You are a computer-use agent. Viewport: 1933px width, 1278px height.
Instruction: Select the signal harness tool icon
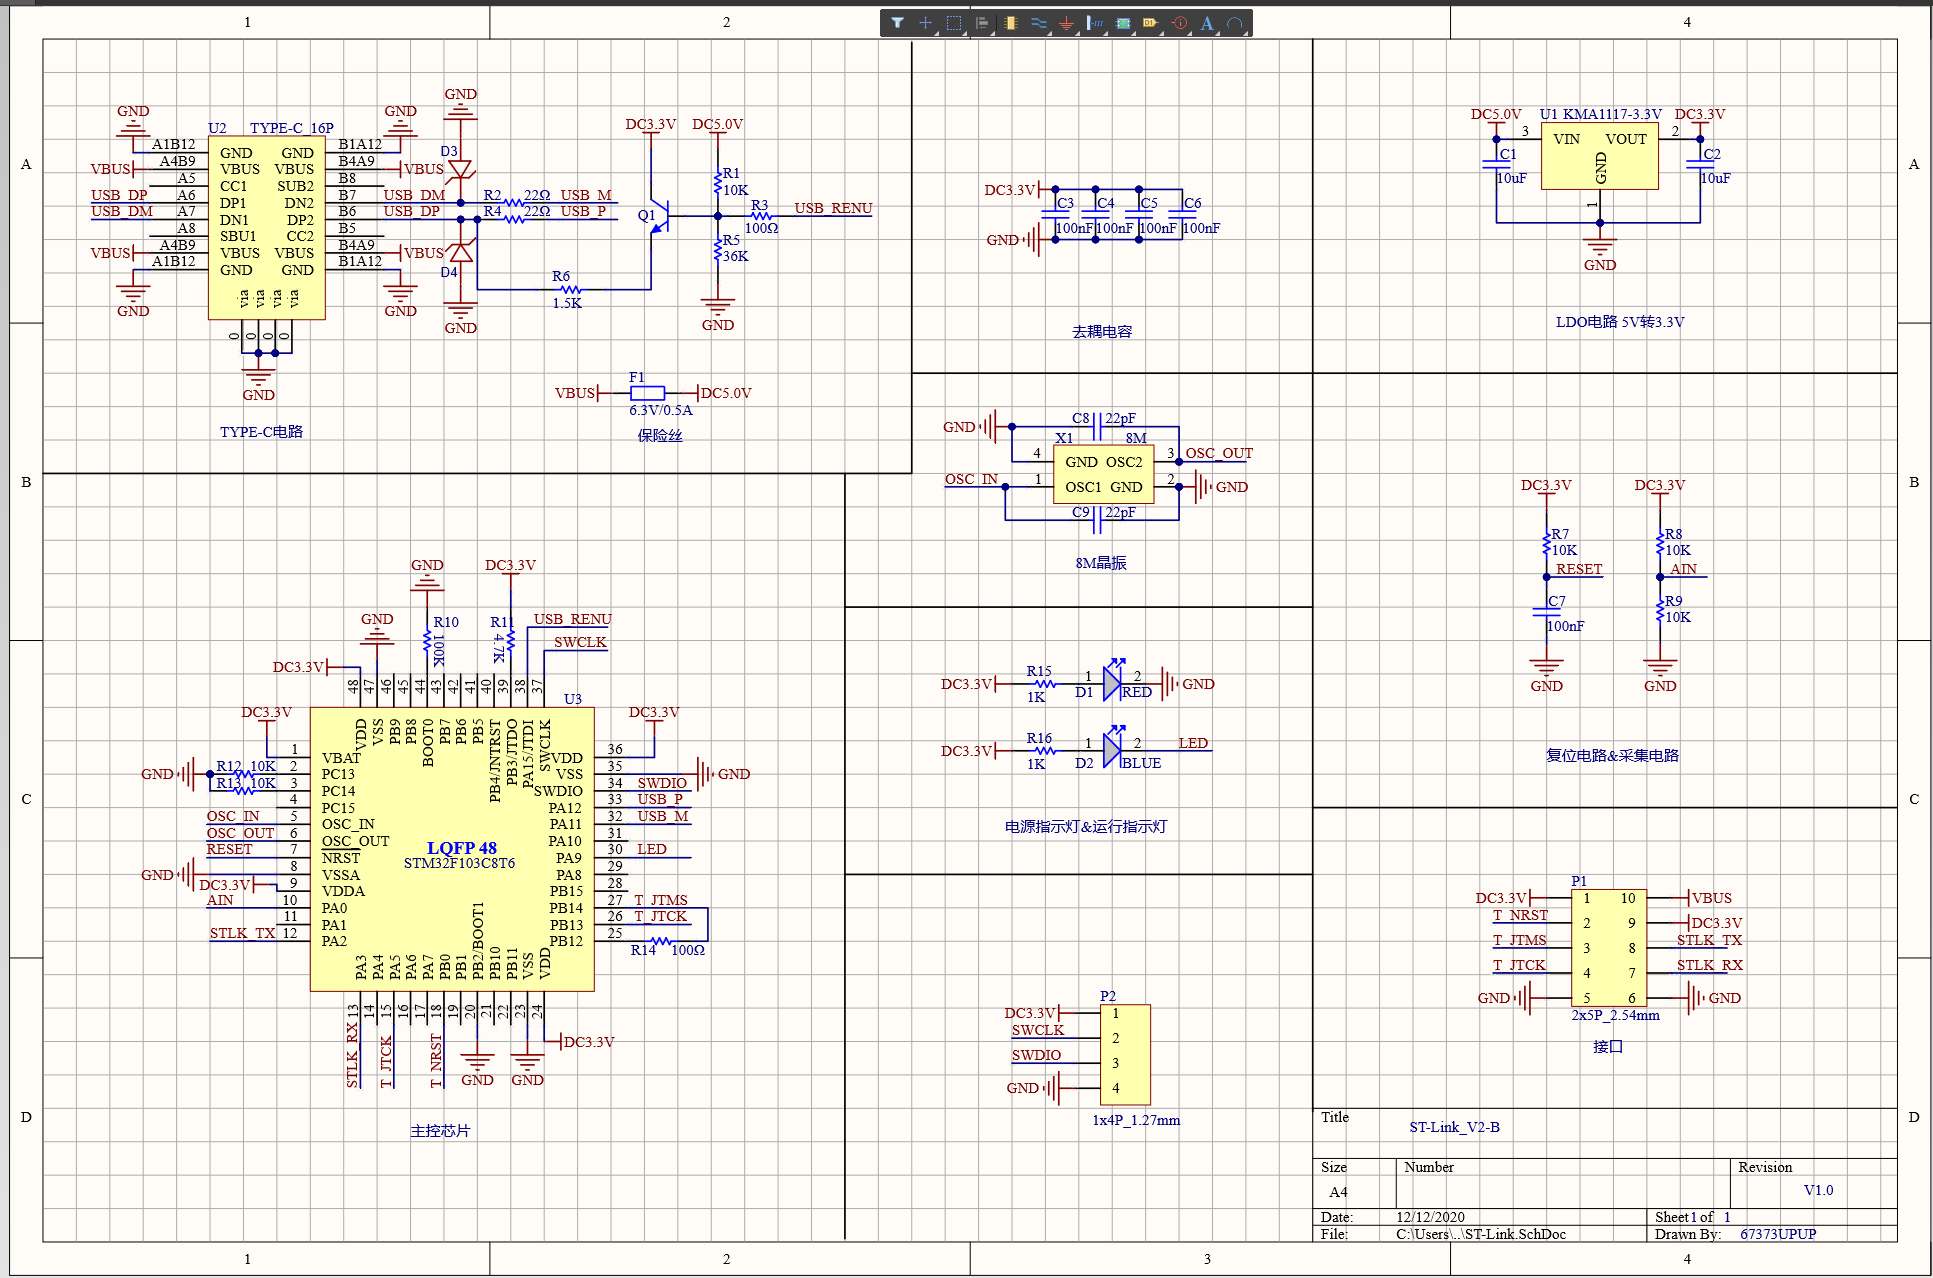tap(1095, 23)
